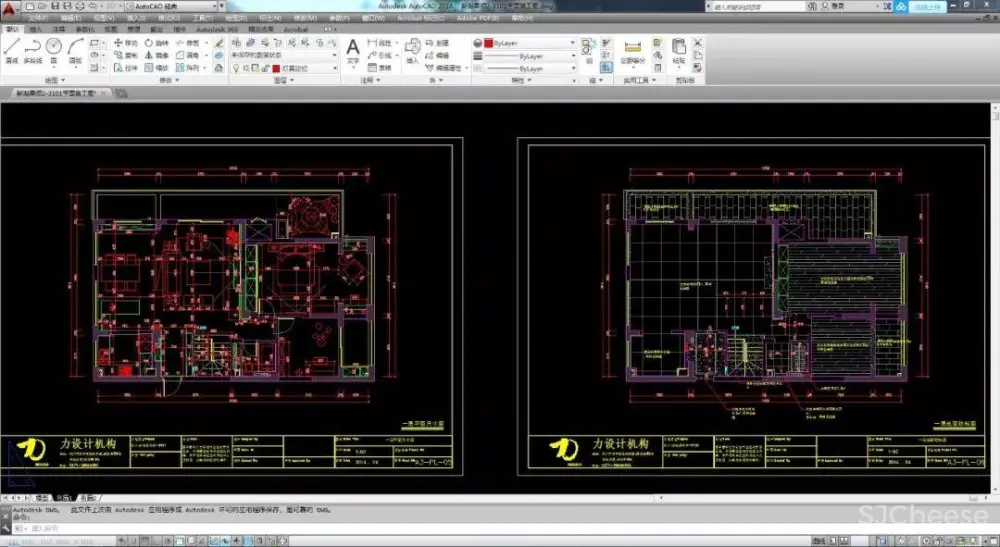1000x547 pixels.
Task: Select the Circle drawing tool
Action: [56, 48]
